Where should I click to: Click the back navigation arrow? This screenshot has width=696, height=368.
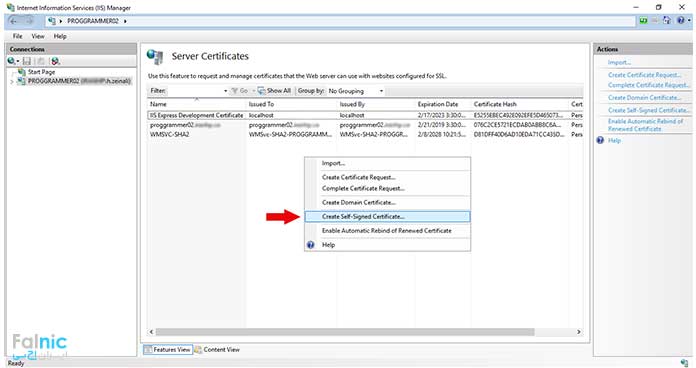(13, 21)
